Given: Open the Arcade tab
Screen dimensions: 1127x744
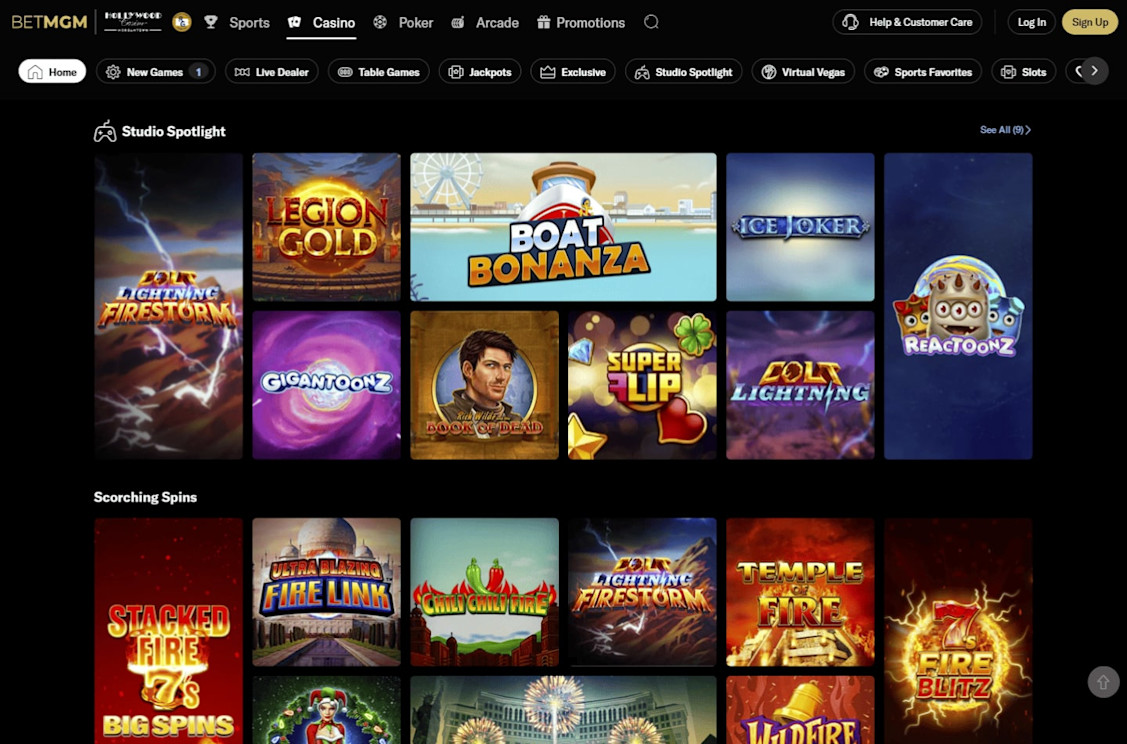Looking at the screenshot, I should click(484, 23).
